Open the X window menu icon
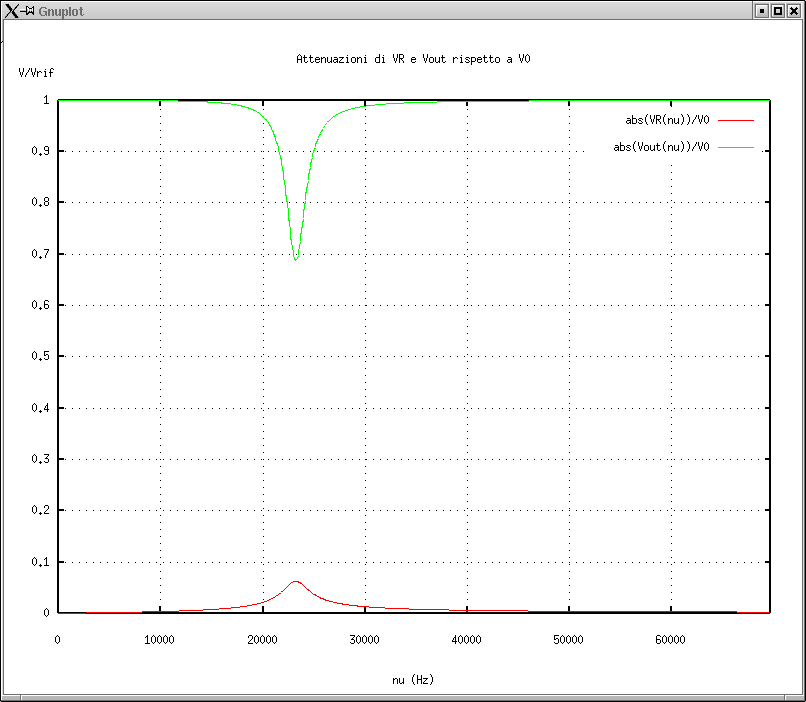 pyautogui.click(x=11, y=11)
